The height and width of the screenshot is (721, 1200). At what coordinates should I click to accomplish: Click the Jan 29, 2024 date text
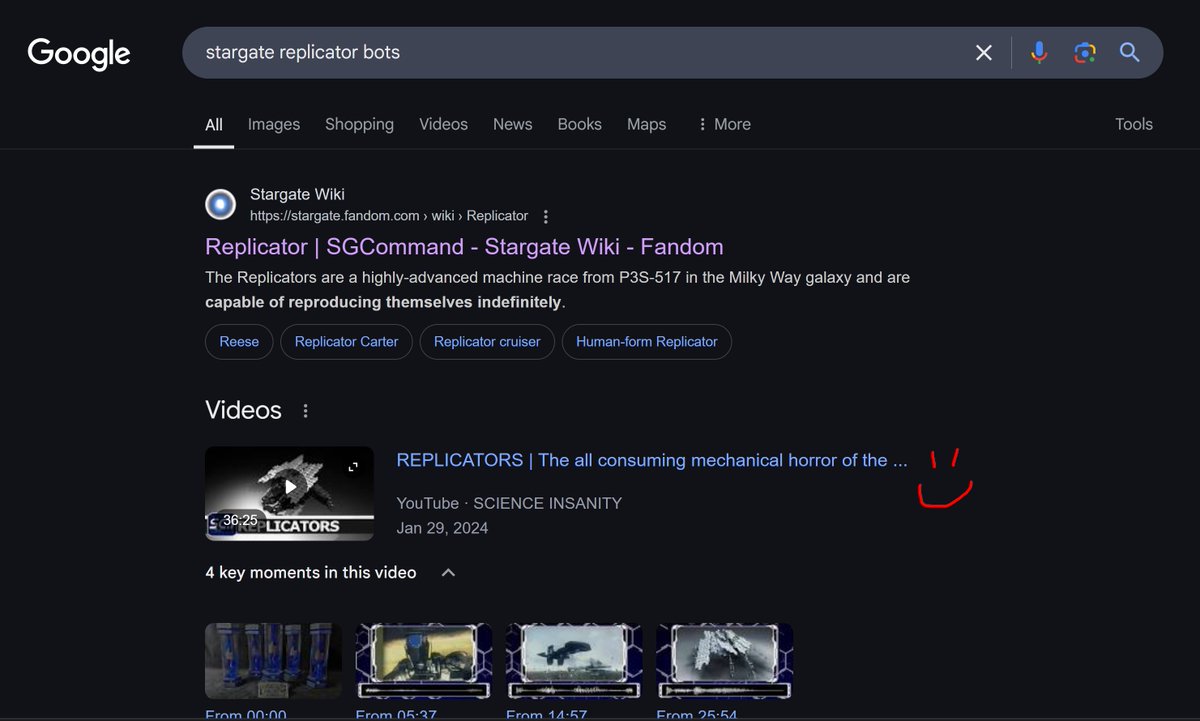(x=442, y=528)
